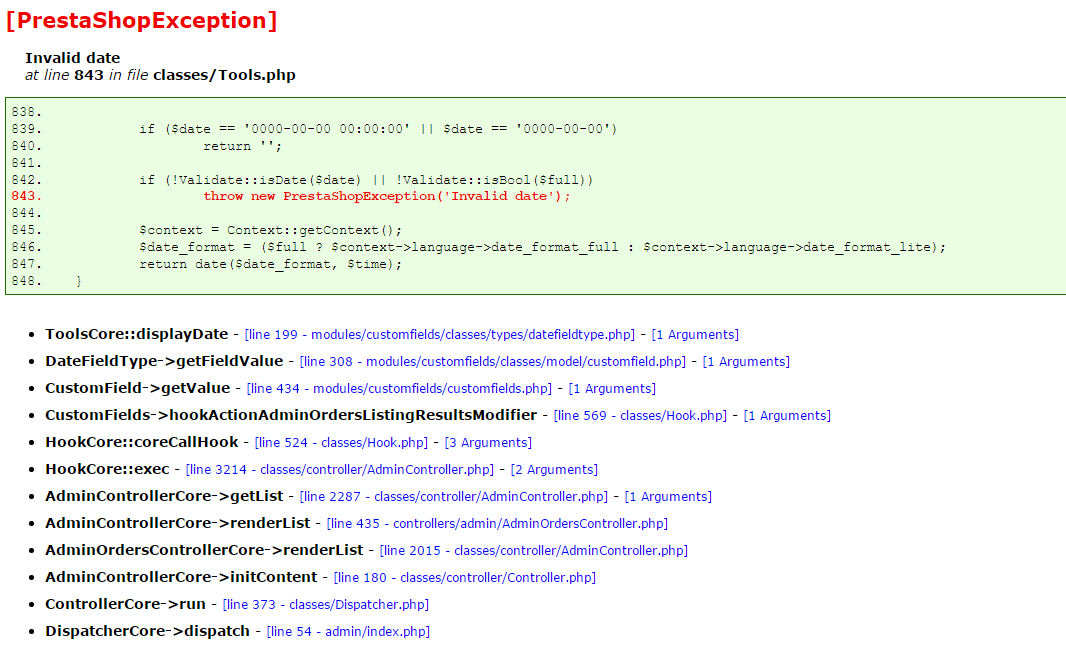The image size is (1066, 650).
Task: Open the line 3214 AdminController.php link
Action: coord(339,470)
